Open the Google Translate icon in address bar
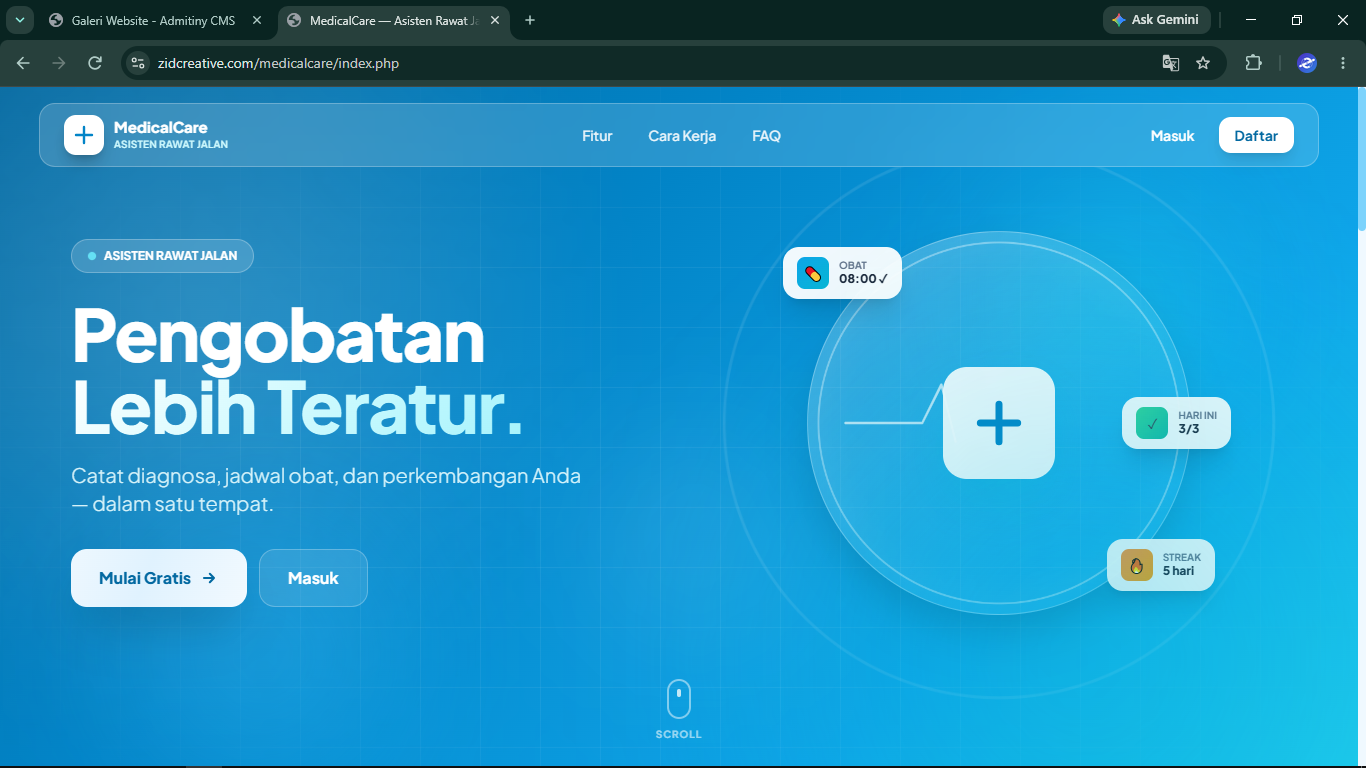The image size is (1366, 768). tap(1170, 63)
